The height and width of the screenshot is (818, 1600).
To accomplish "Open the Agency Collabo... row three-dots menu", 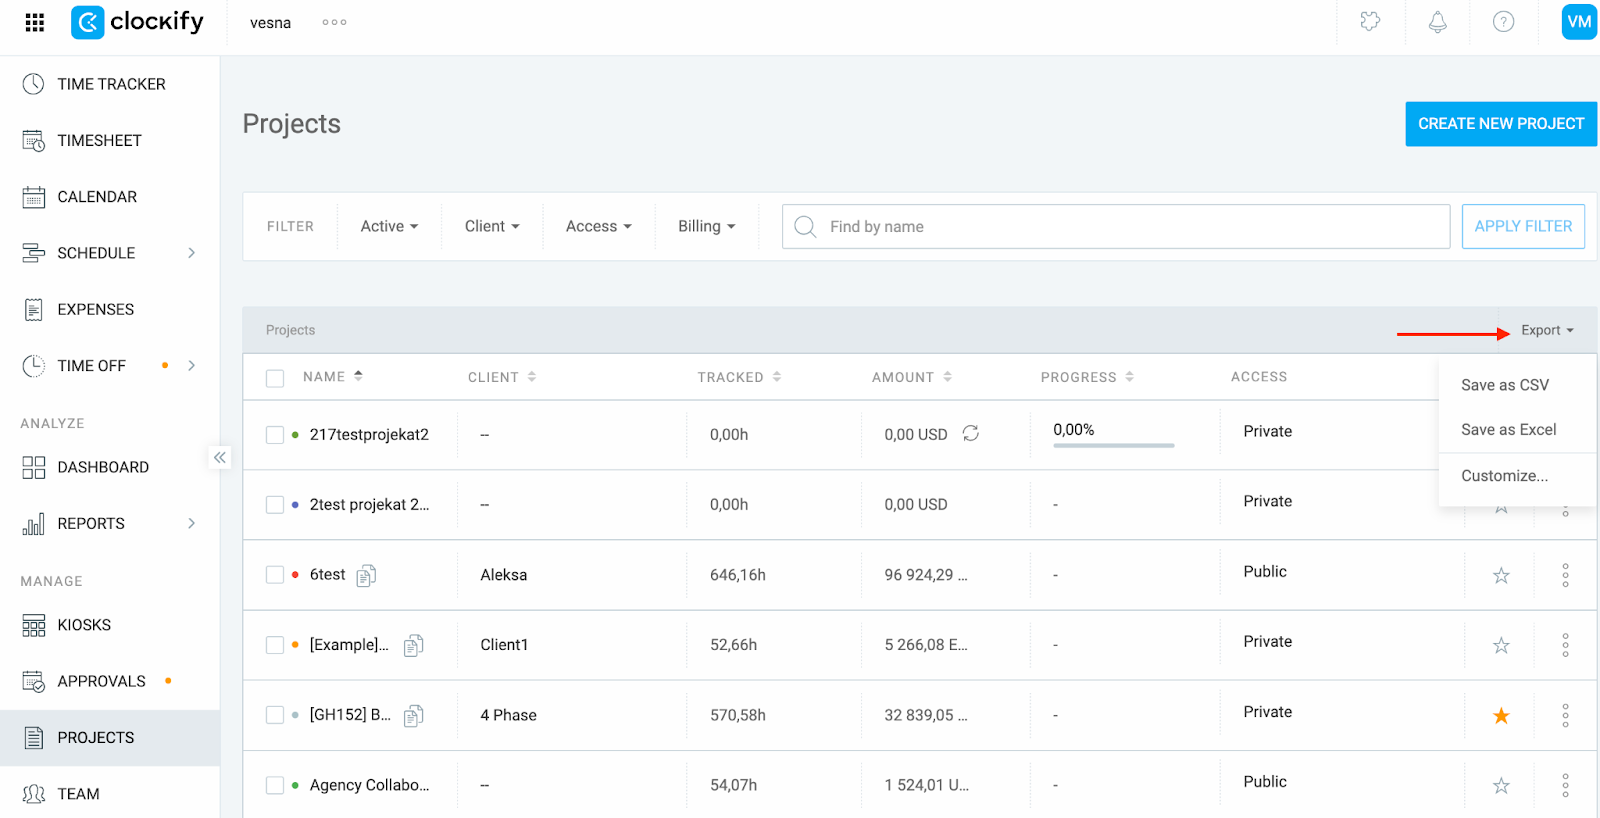I will [1565, 785].
